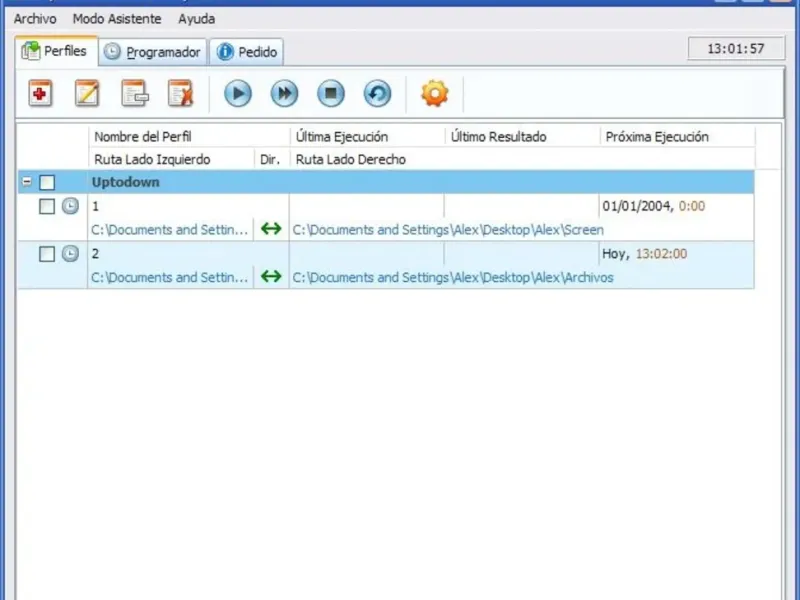
Task: Click the Dir. column header
Action: click(271, 159)
